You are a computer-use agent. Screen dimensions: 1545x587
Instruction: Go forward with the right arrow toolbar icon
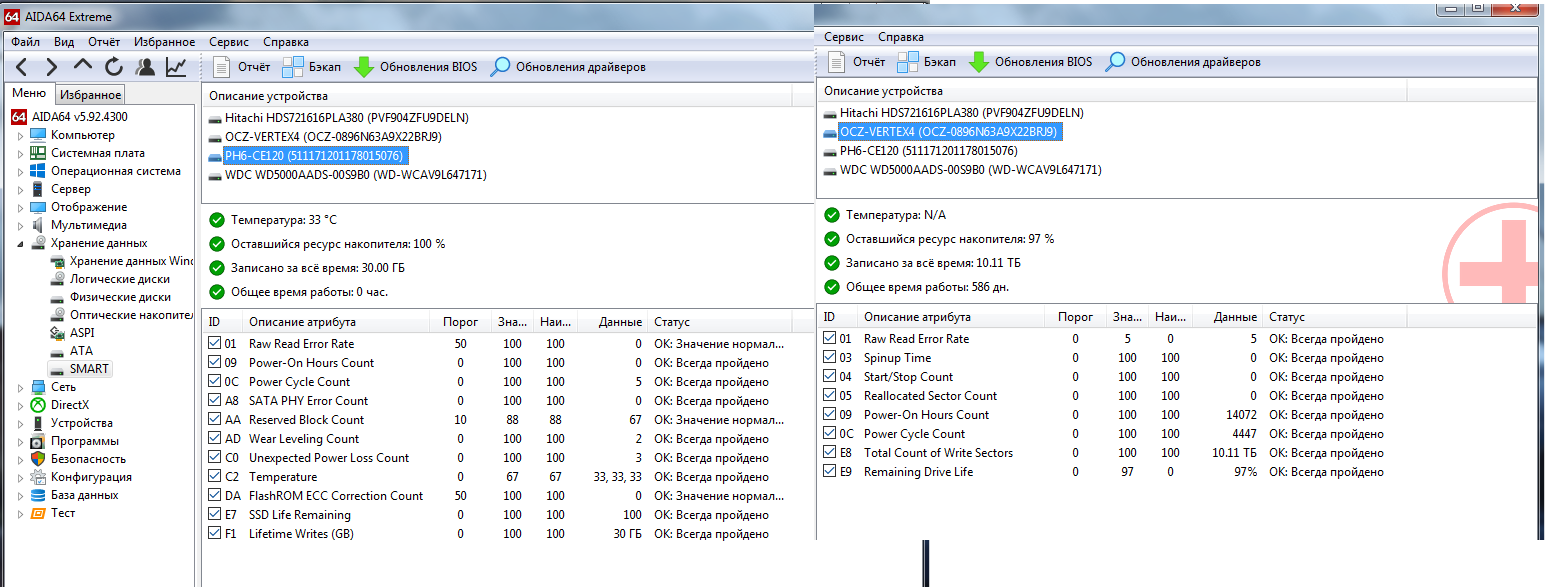[53, 67]
